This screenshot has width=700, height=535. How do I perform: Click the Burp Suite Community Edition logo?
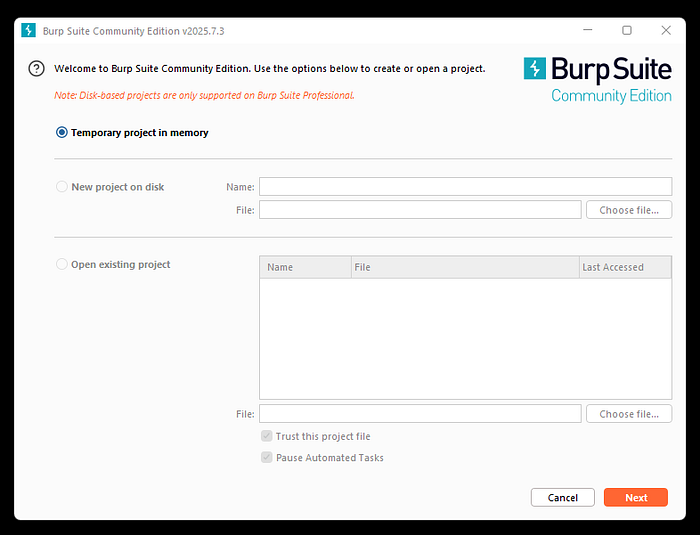(598, 80)
